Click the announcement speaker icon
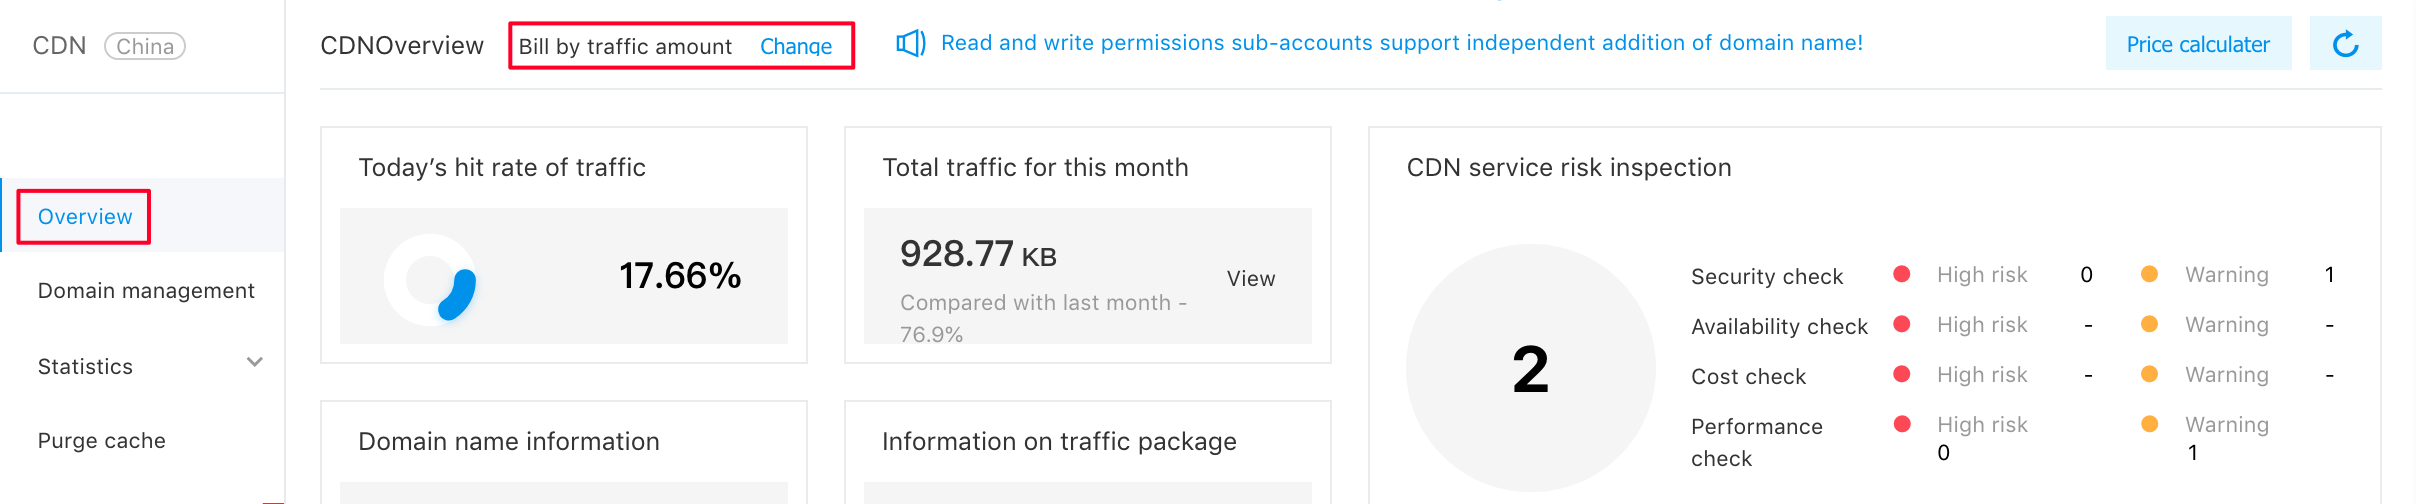The width and height of the screenshot is (2416, 504). [910, 43]
